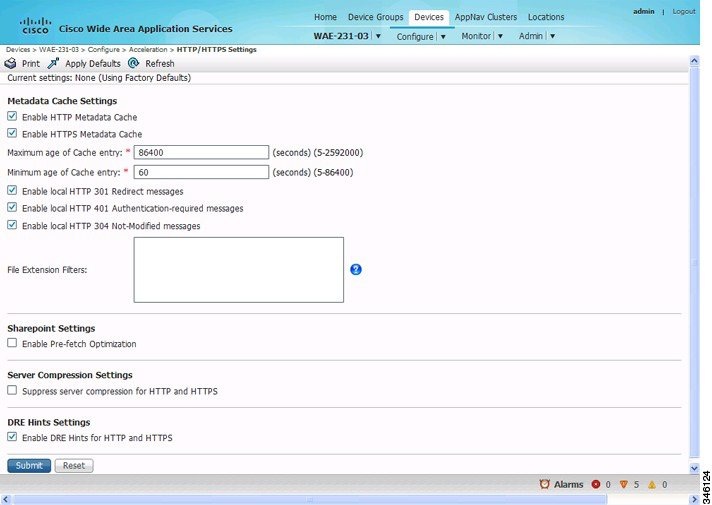Viewport: 712px width, 505px height.
Task: Click the horizontal scrollbar left arrow
Action: [5, 500]
